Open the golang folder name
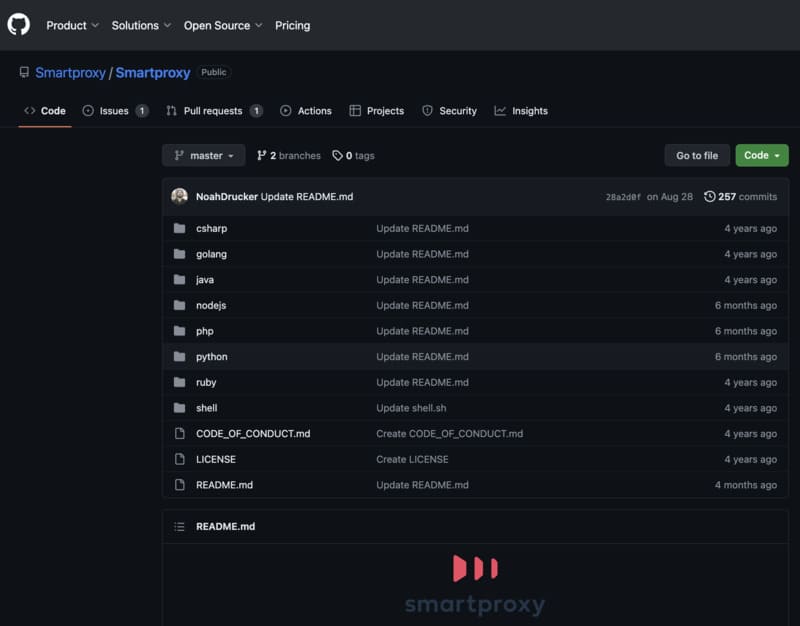The width and height of the screenshot is (800, 626). point(211,254)
